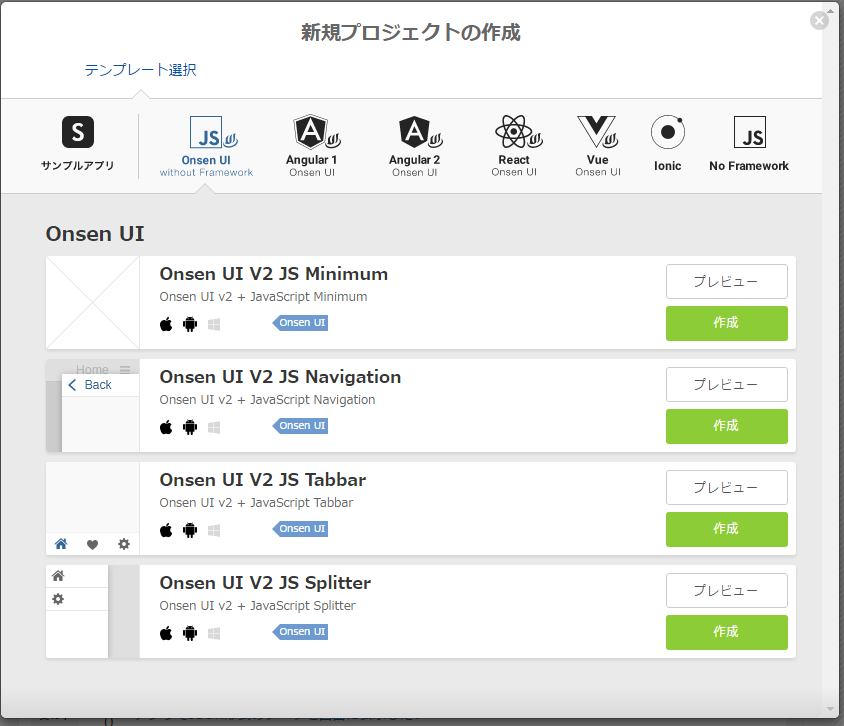
Task: Click the JS Splitter template thumbnail
Action: click(93, 611)
